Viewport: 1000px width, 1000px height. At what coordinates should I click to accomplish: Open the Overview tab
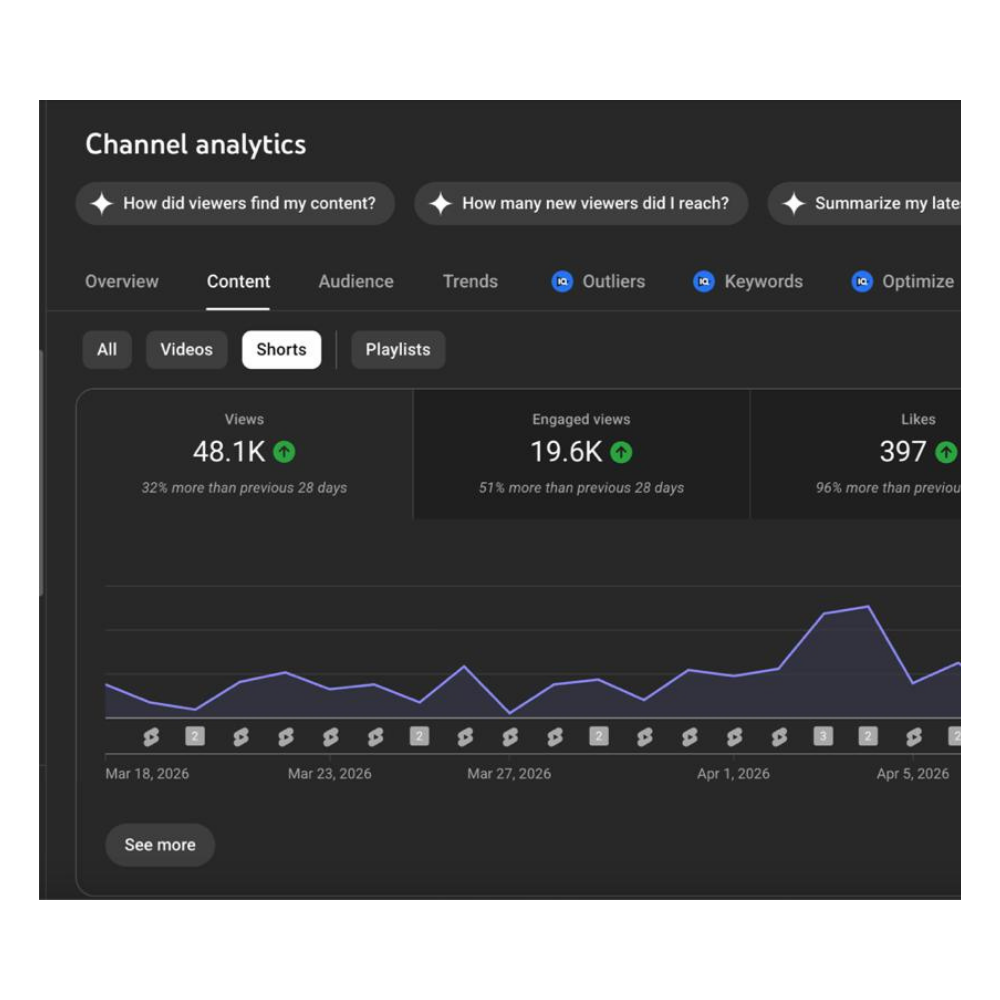click(122, 281)
